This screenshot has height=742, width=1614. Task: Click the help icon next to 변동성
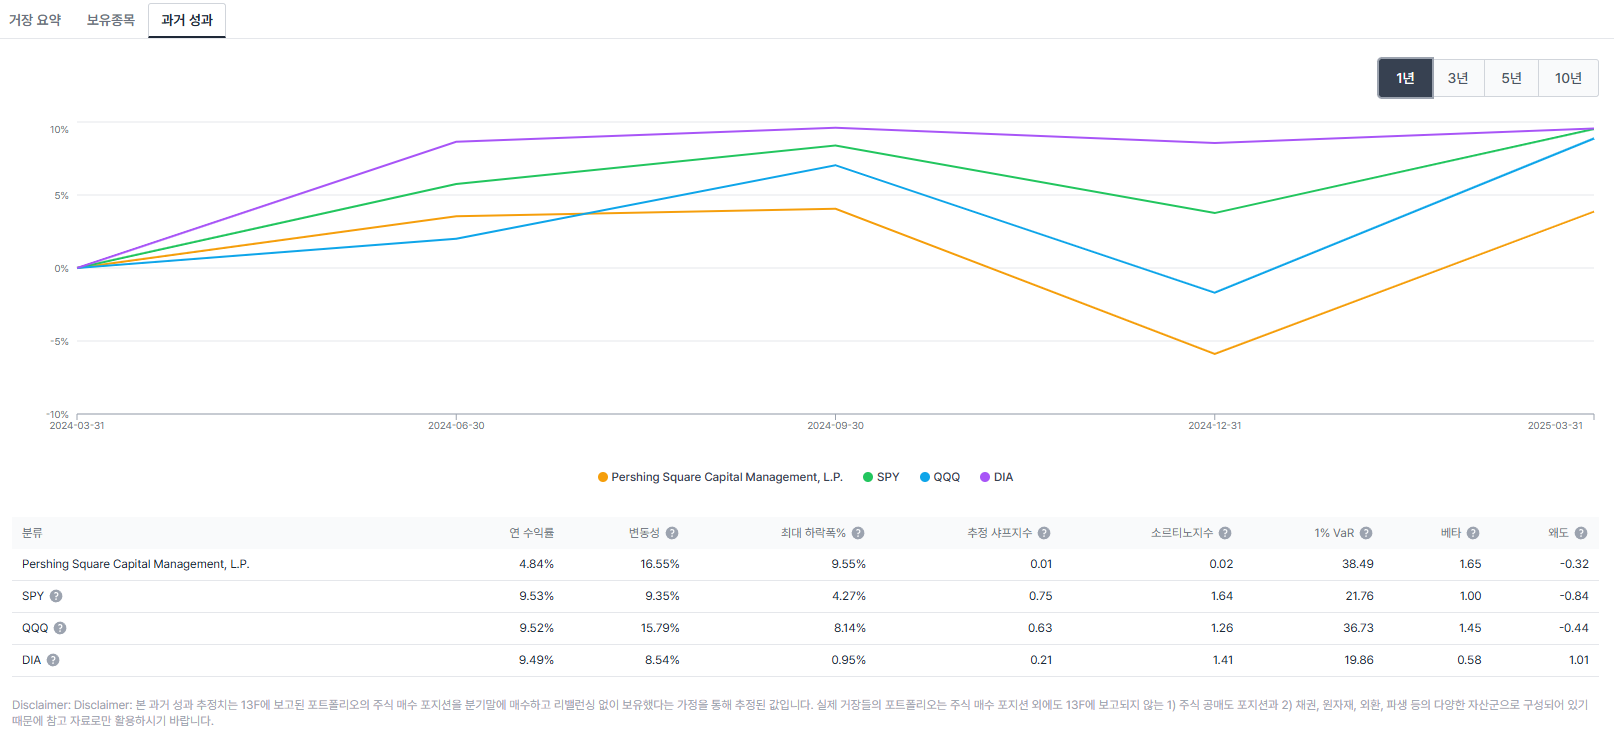pyautogui.click(x=672, y=533)
